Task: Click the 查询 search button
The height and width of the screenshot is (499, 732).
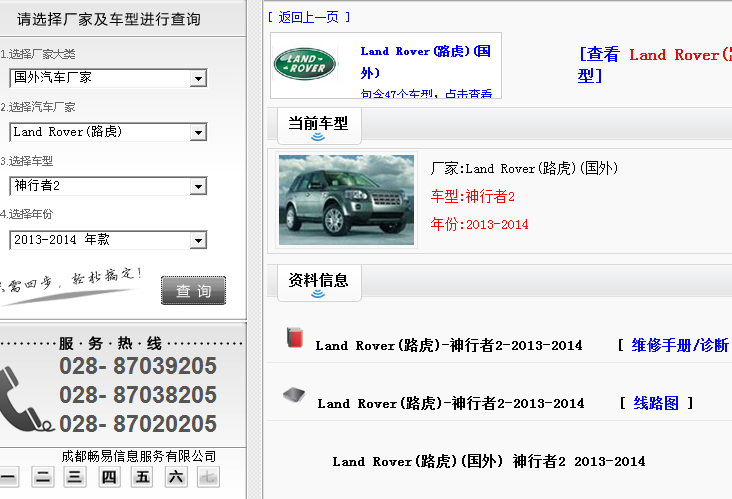Action: point(193,290)
